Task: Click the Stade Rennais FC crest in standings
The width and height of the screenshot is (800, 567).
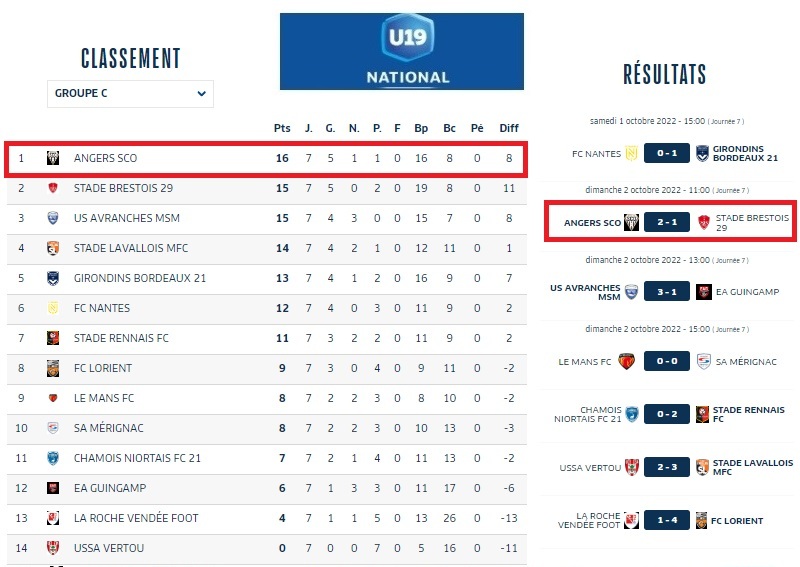Action: click(x=53, y=338)
